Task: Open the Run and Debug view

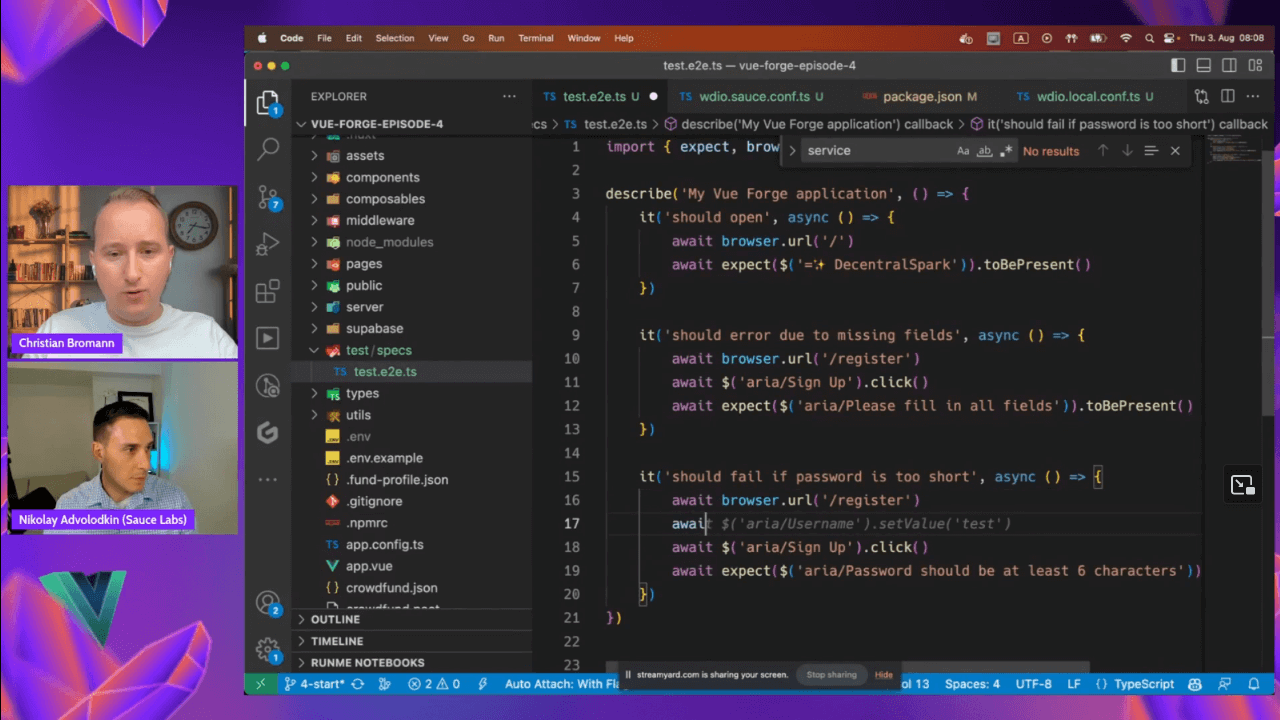Action: point(268,244)
